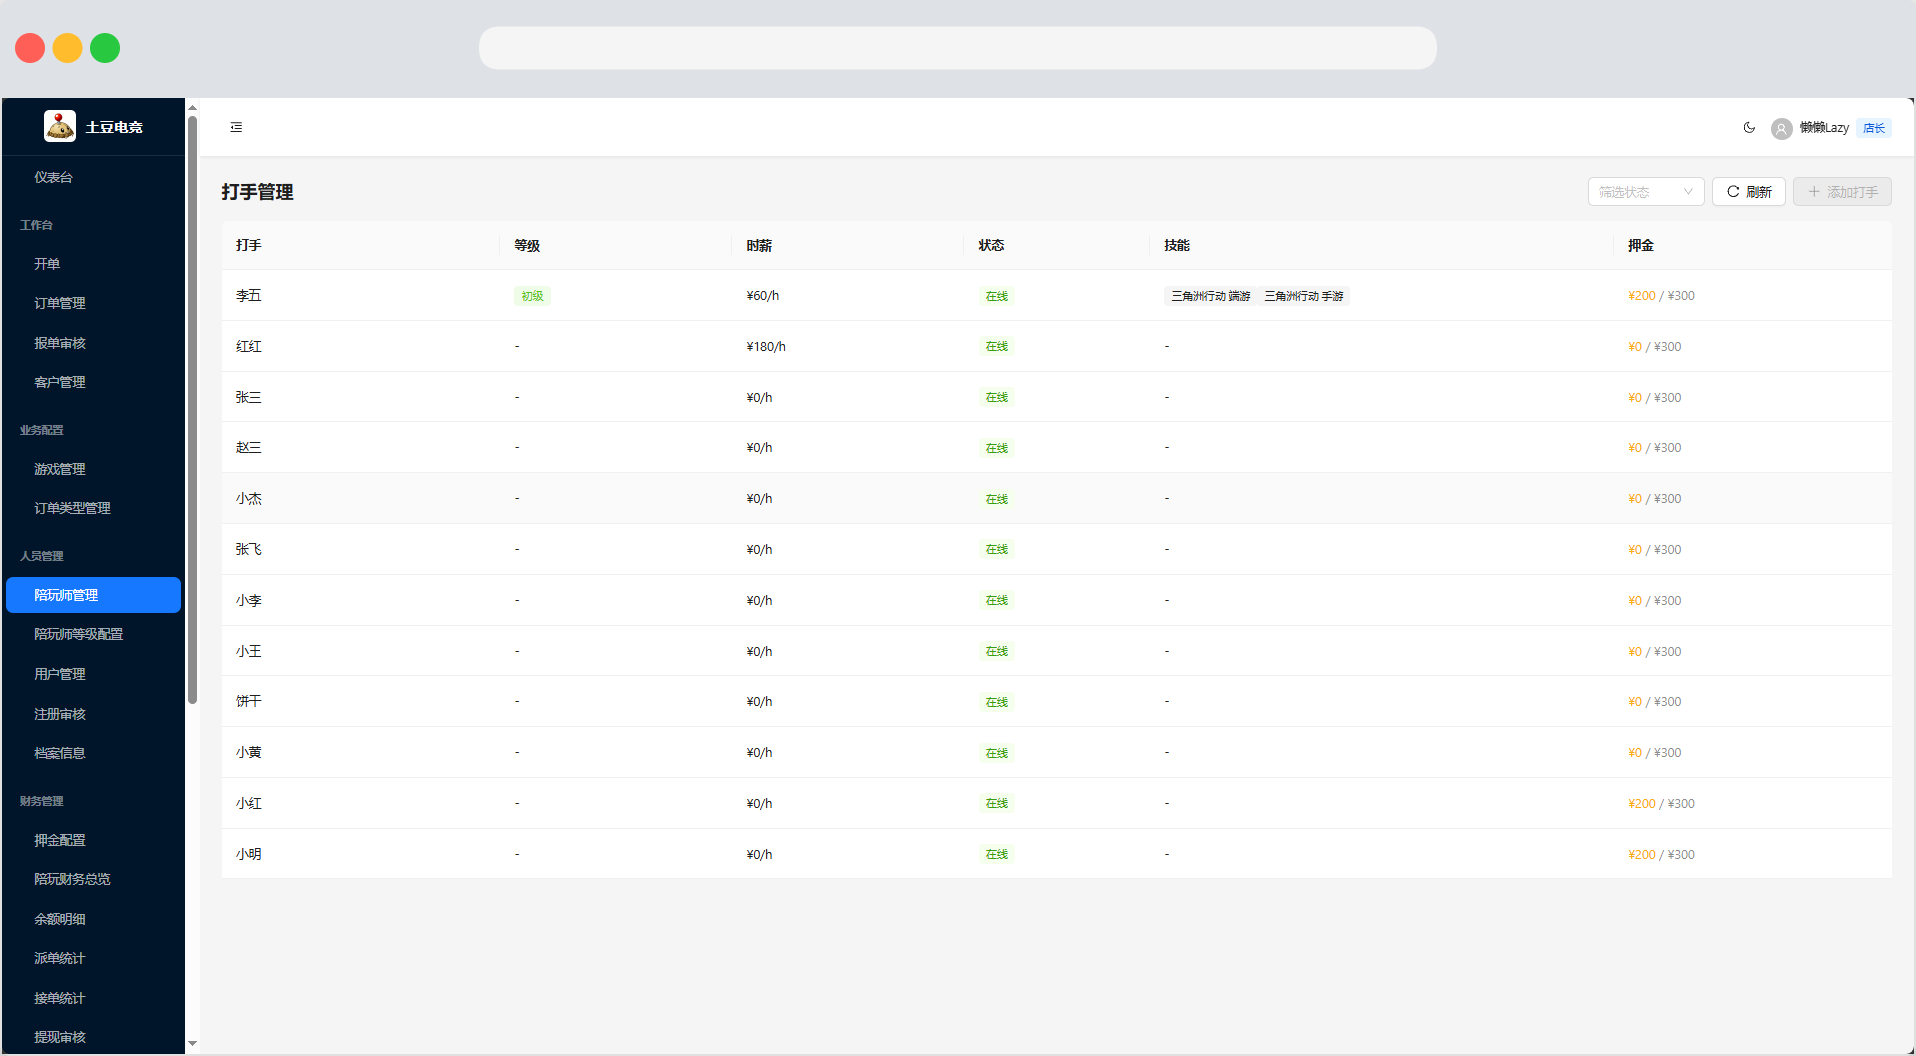Click the 三角洲行动 端游 skill tag
The image size is (1916, 1056).
(x=1211, y=296)
